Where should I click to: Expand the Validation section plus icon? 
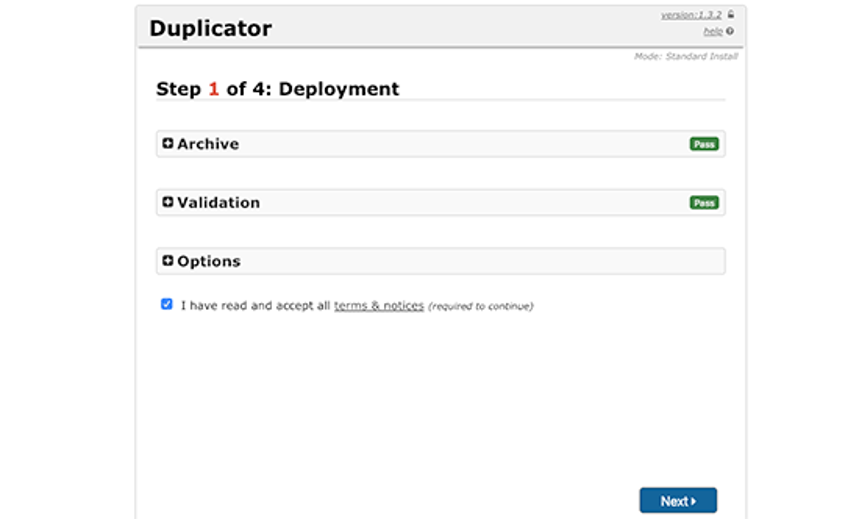[x=168, y=202]
